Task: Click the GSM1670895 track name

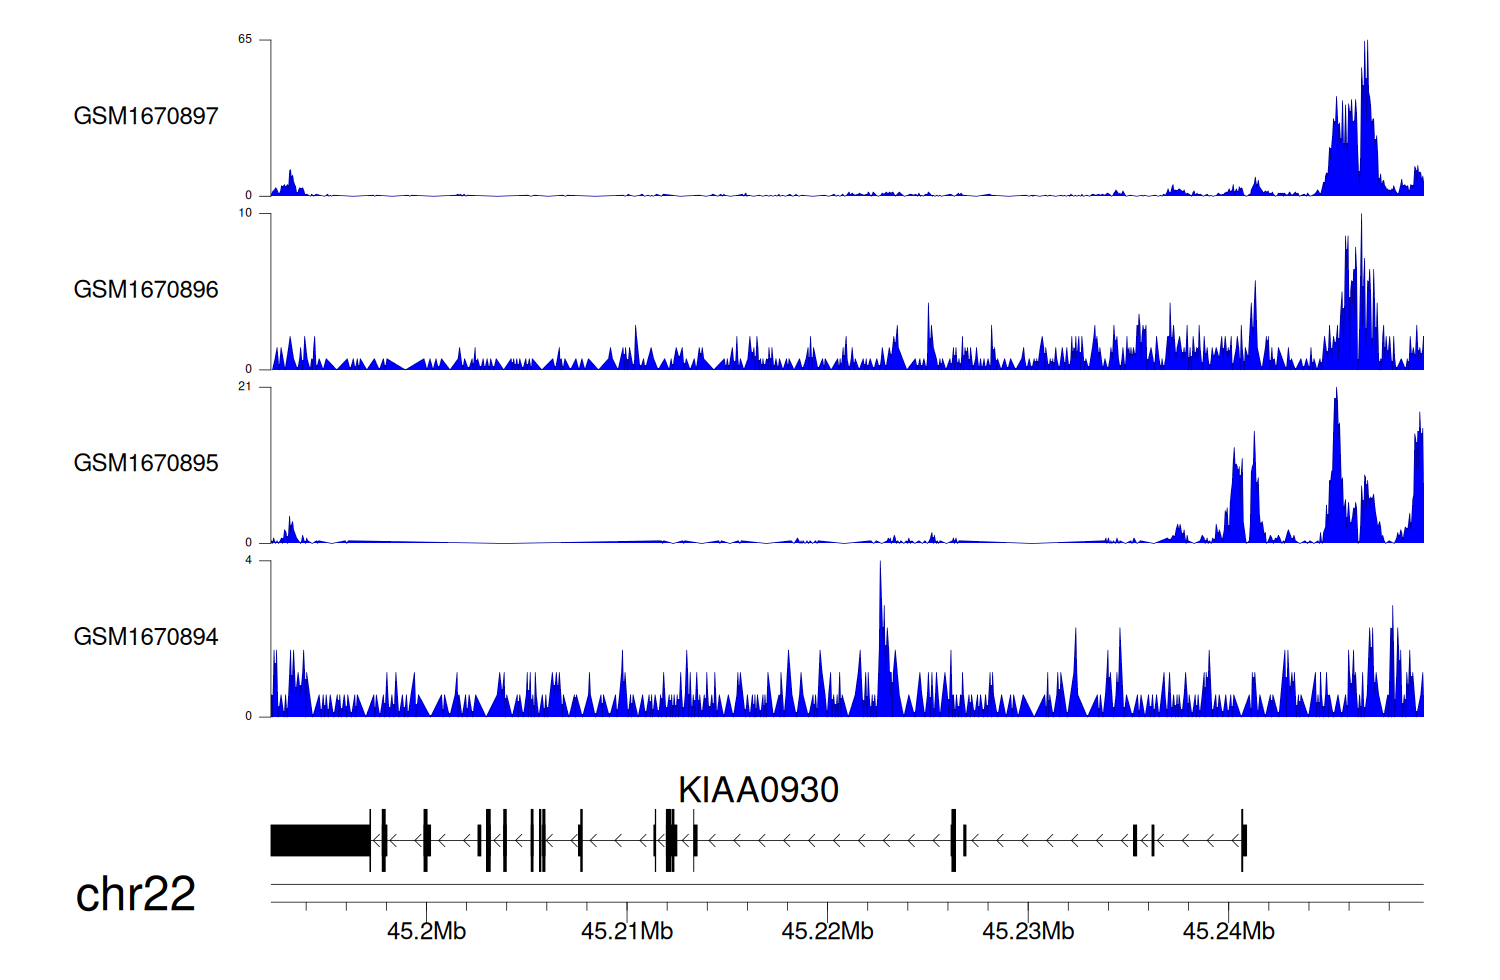Action: click(x=146, y=463)
